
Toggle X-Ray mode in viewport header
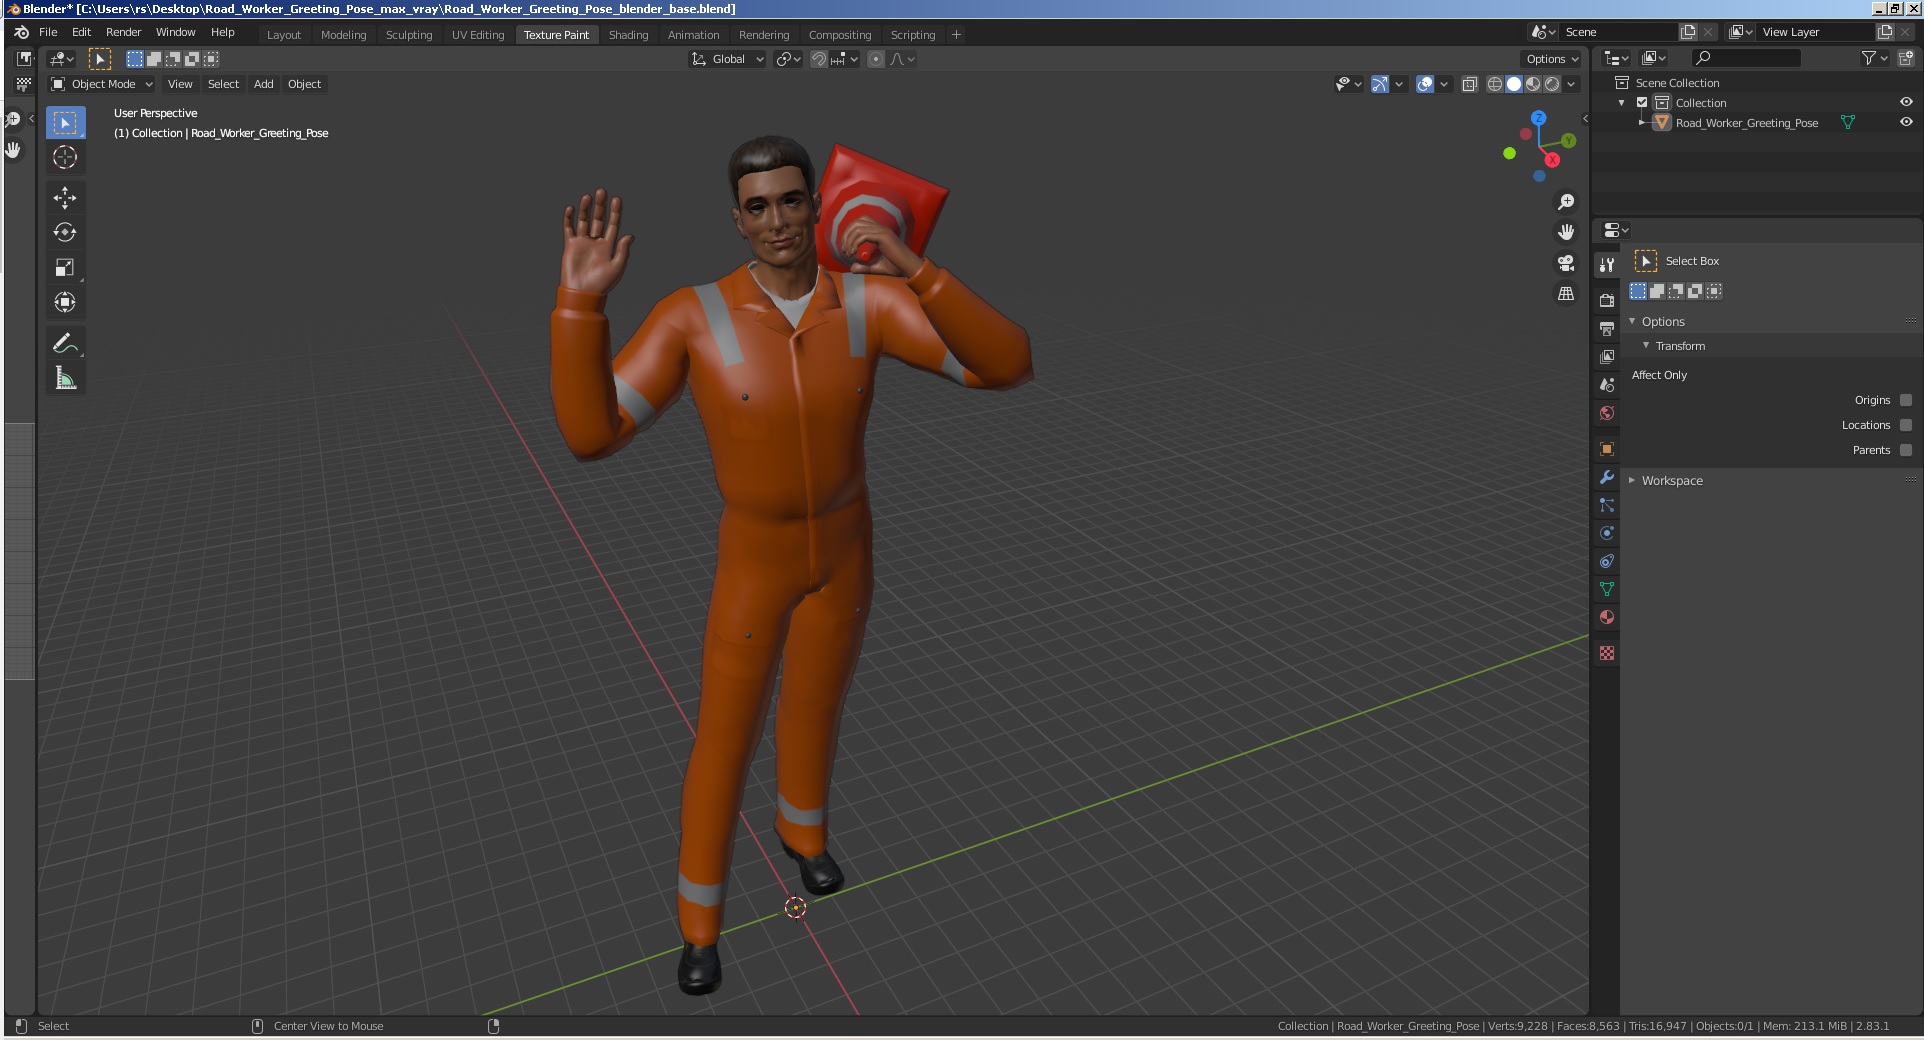click(x=1470, y=84)
